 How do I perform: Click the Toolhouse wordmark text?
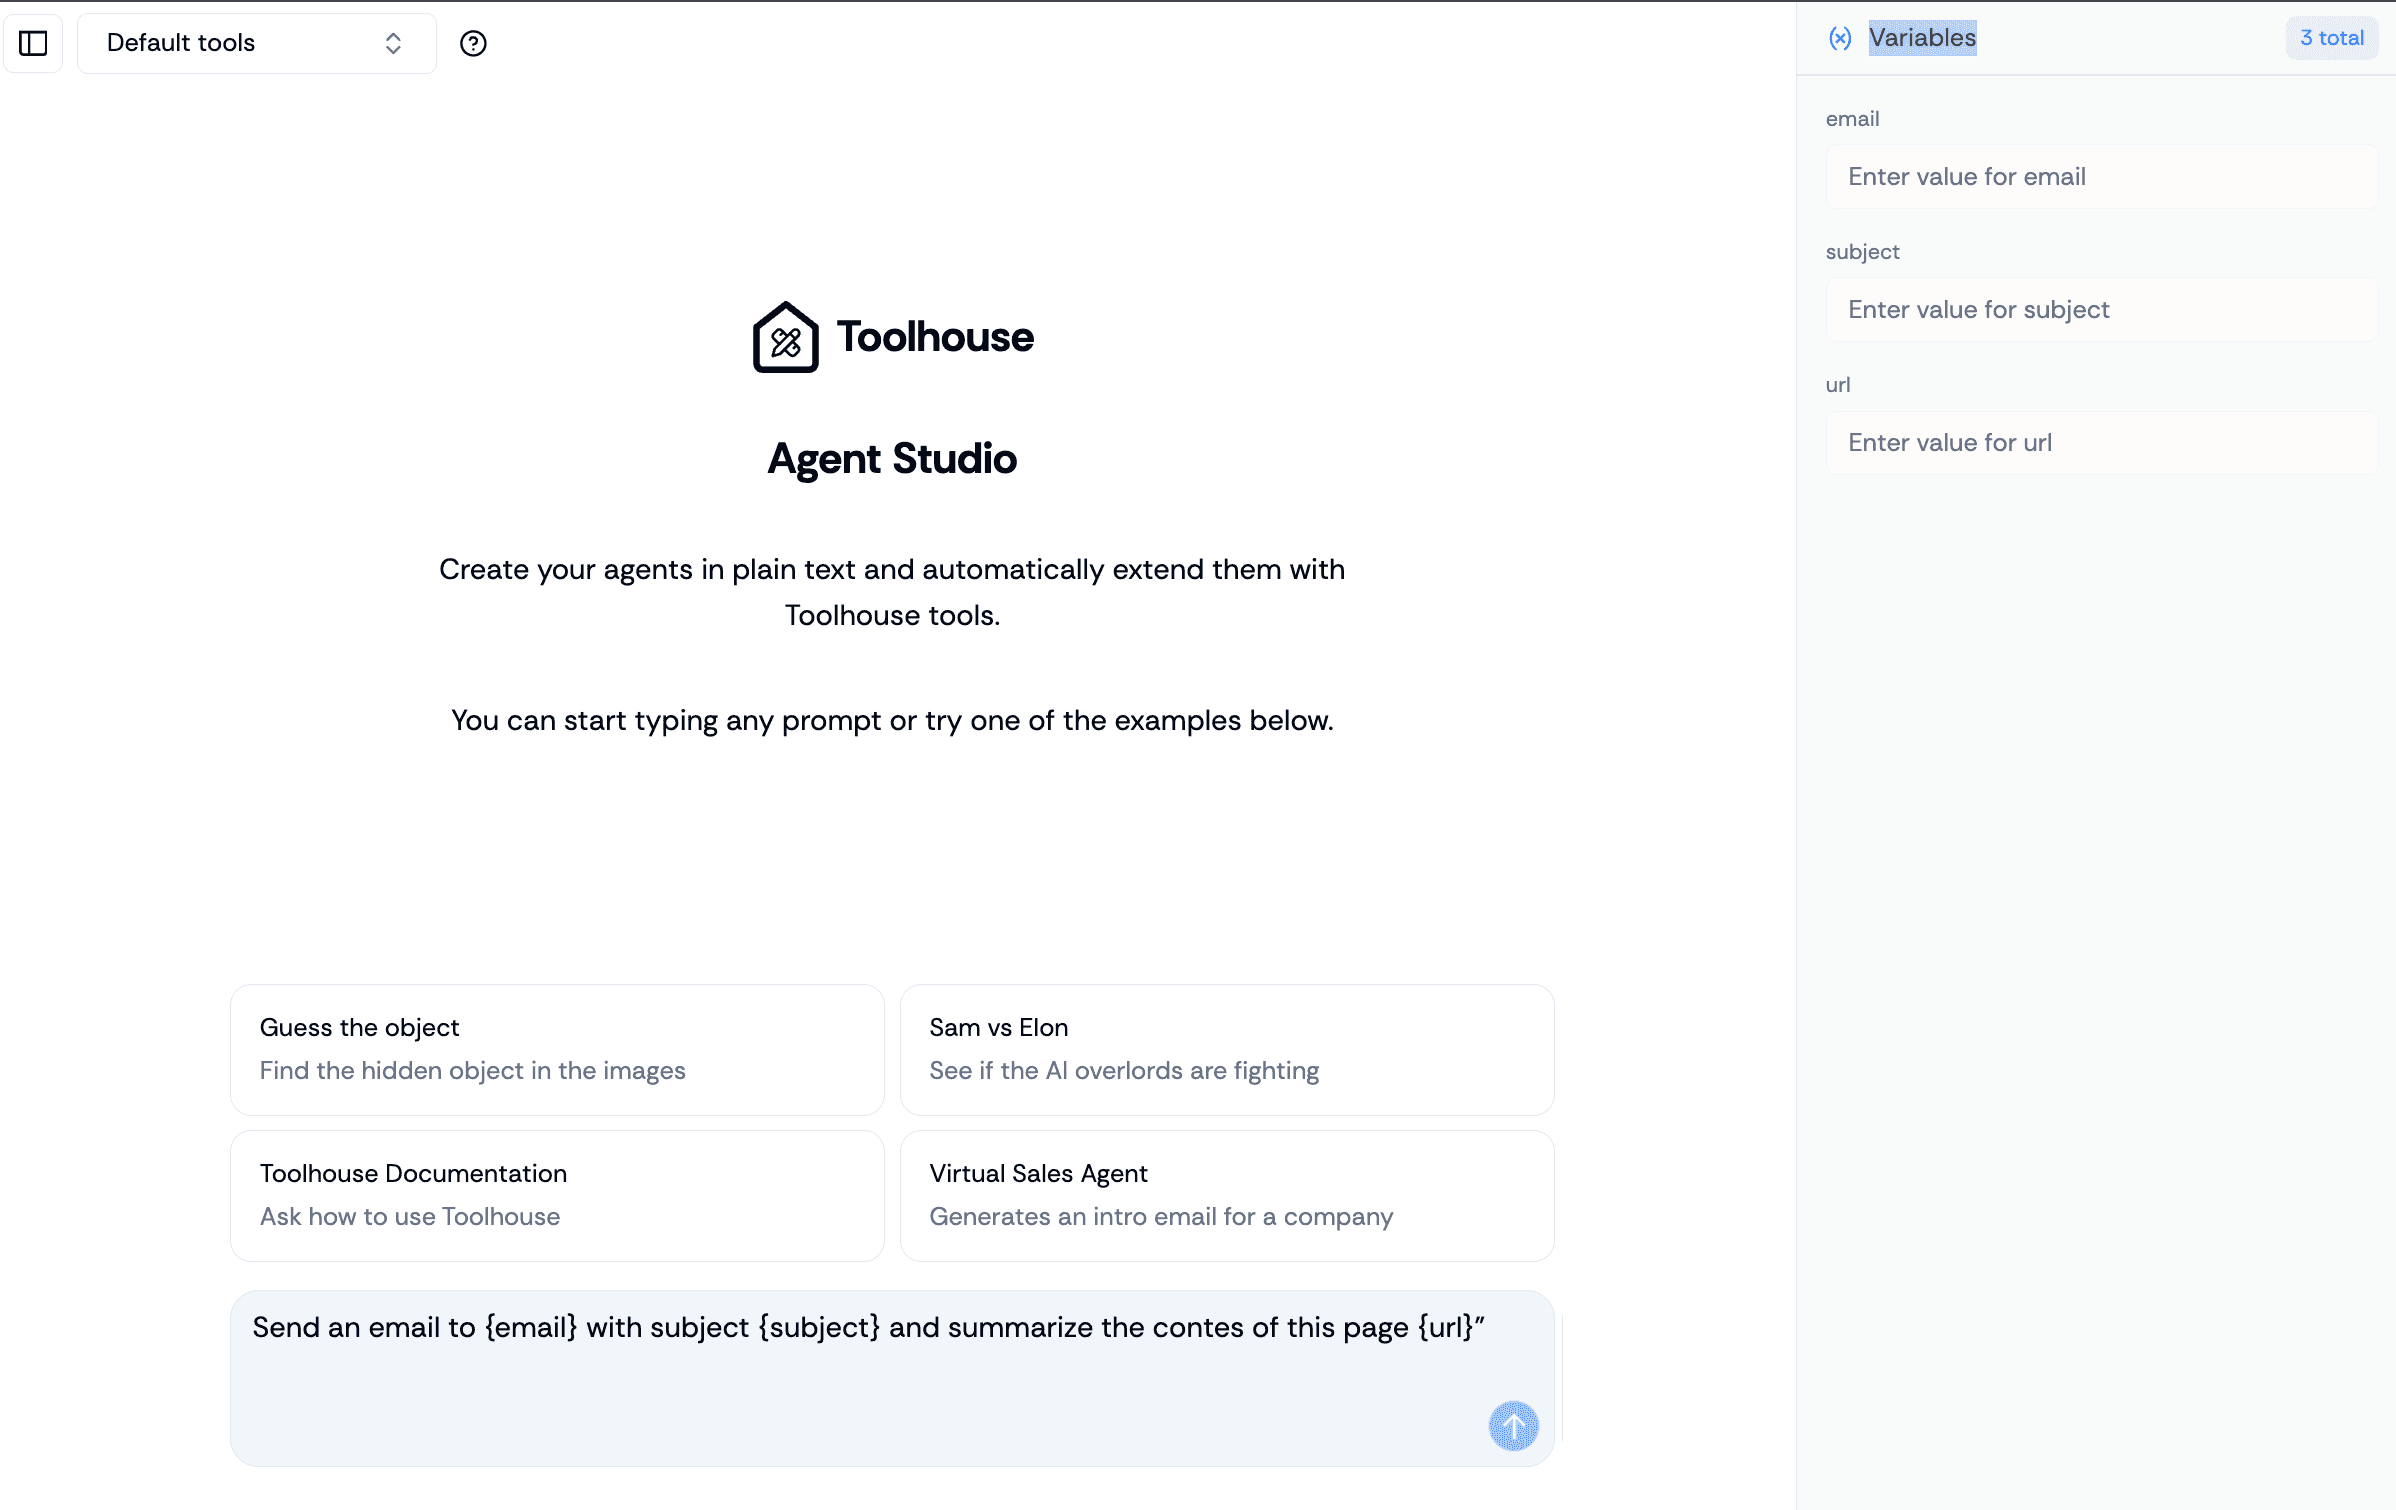[x=936, y=337]
